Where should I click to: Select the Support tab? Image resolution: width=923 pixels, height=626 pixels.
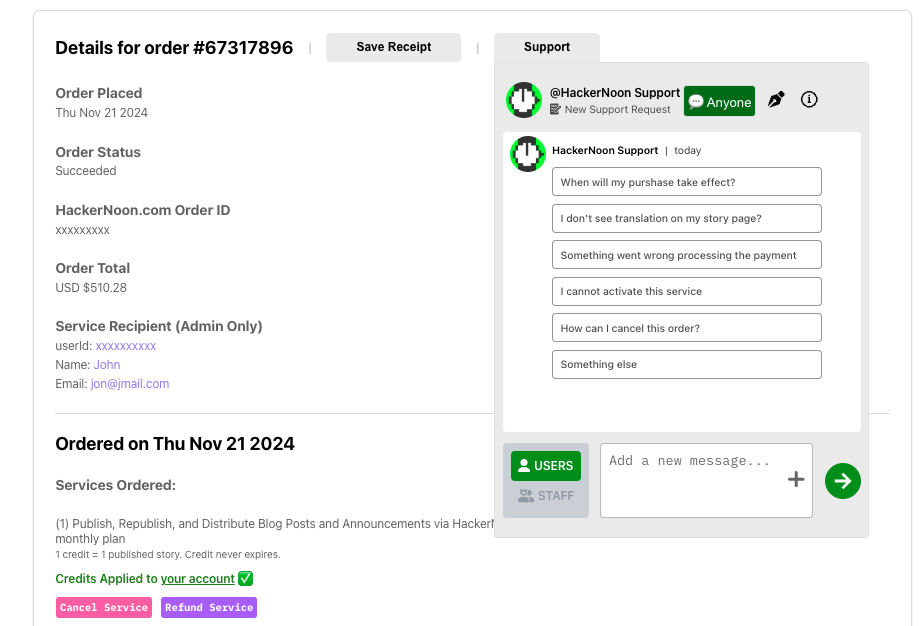pos(547,47)
